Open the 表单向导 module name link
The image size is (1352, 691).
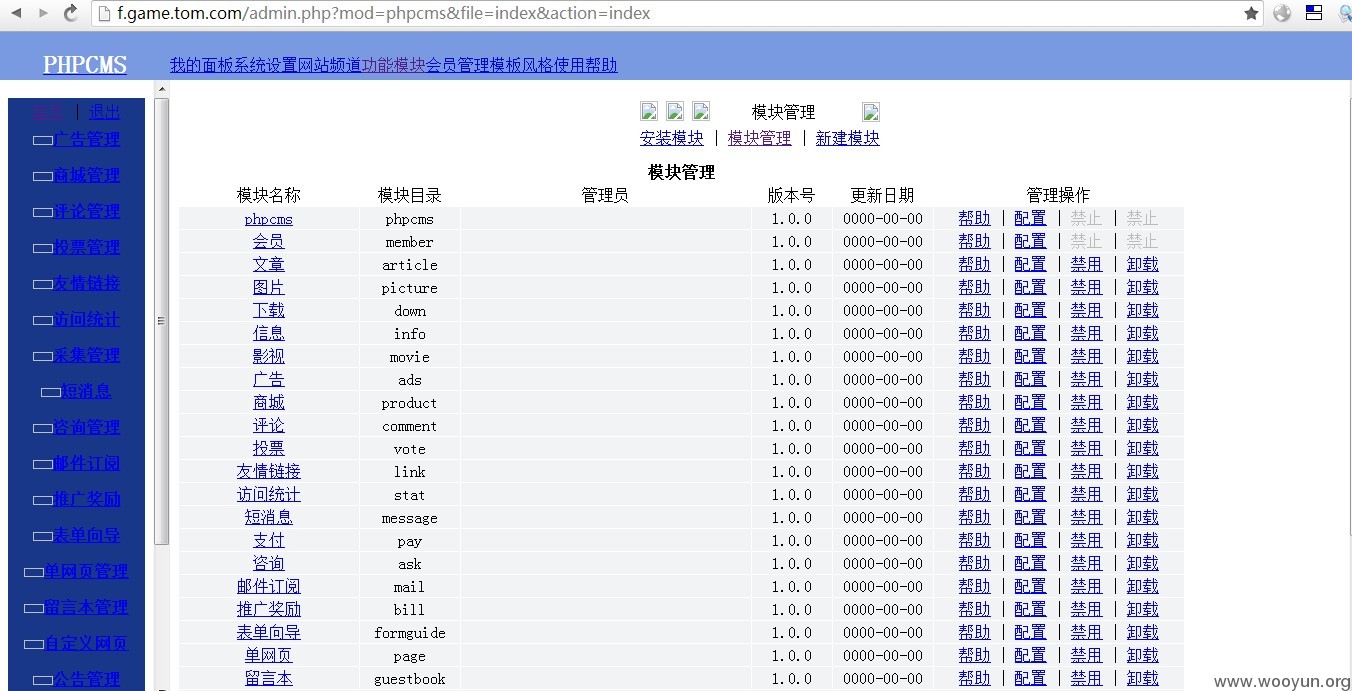click(x=269, y=632)
